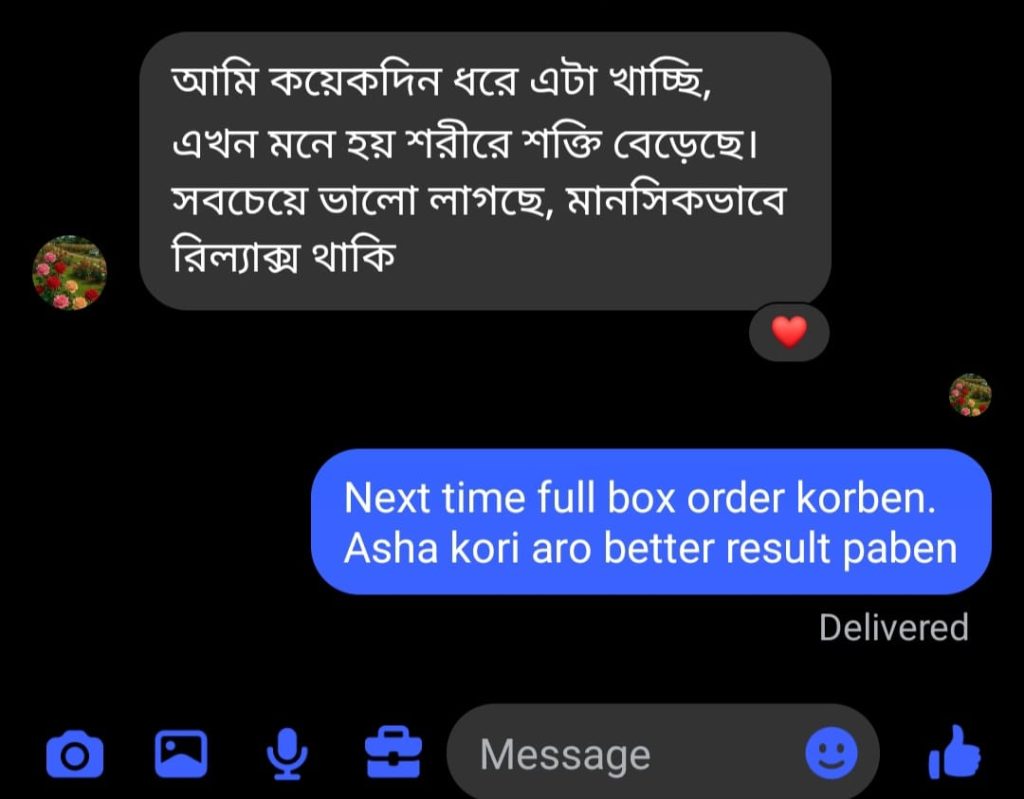Click the line "আমি কয়েকদিন ধরে এটা খাচ্ছি,"
The height and width of the screenshot is (799, 1024).
point(442,82)
